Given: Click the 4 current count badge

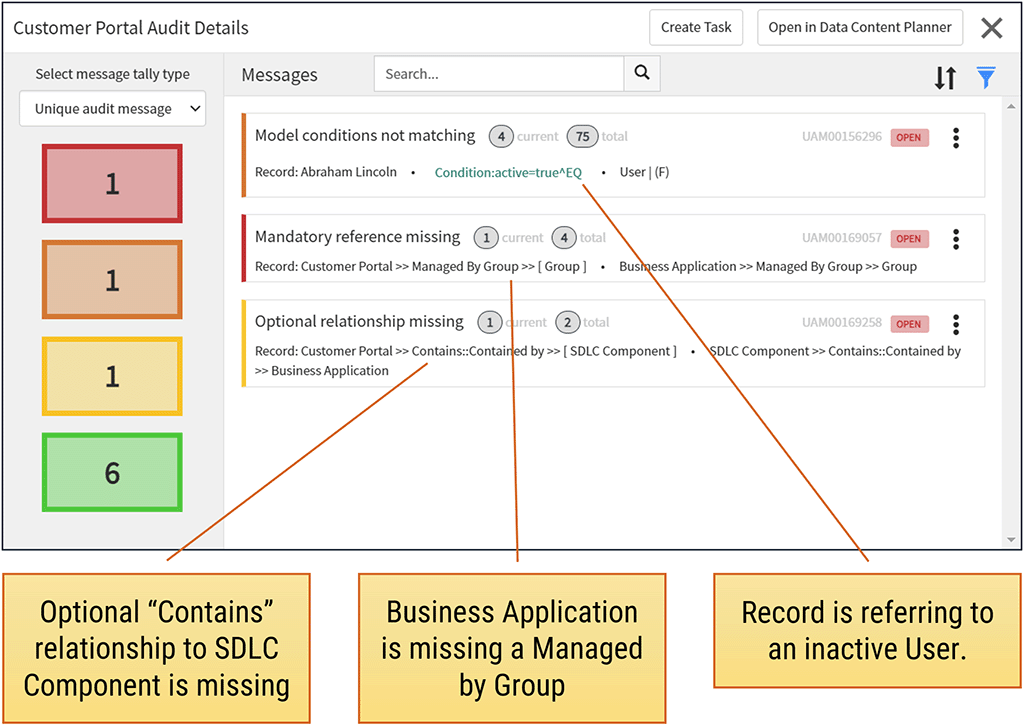Looking at the screenshot, I should [501, 136].
